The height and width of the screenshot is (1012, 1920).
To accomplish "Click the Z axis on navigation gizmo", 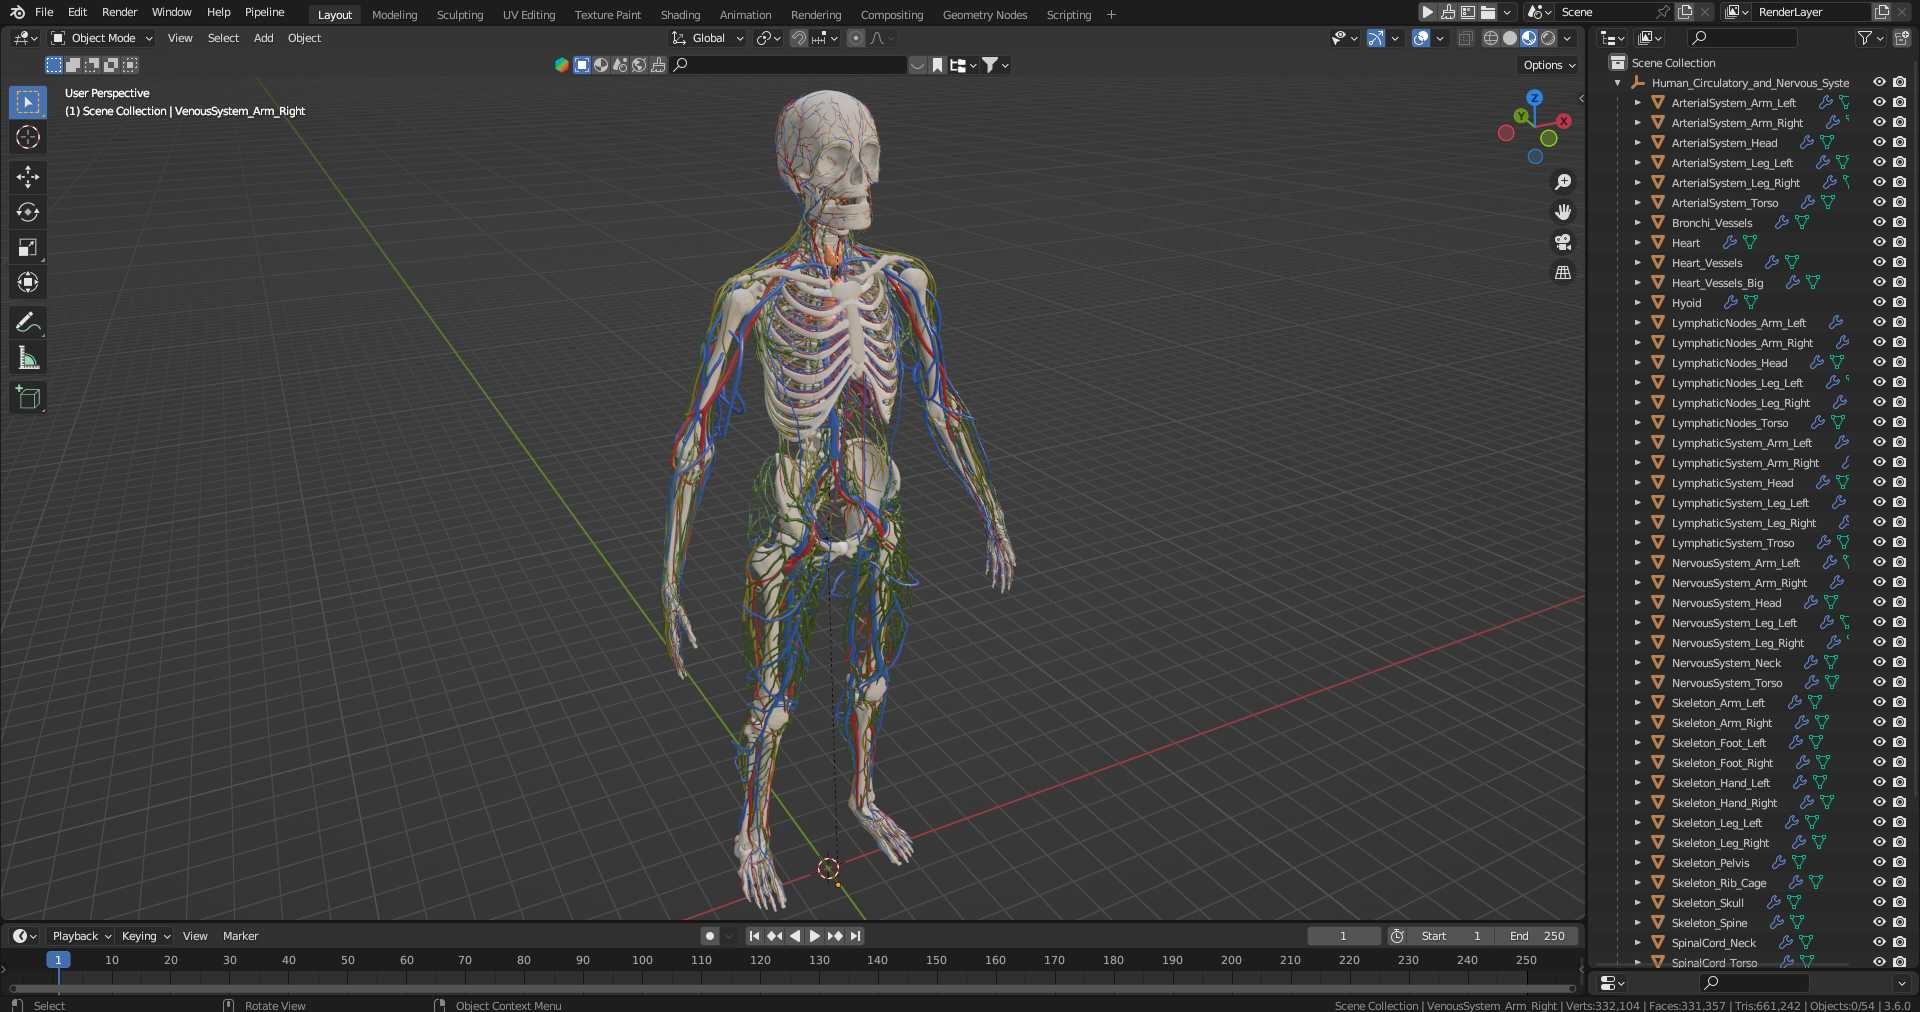I will 1534,98.
